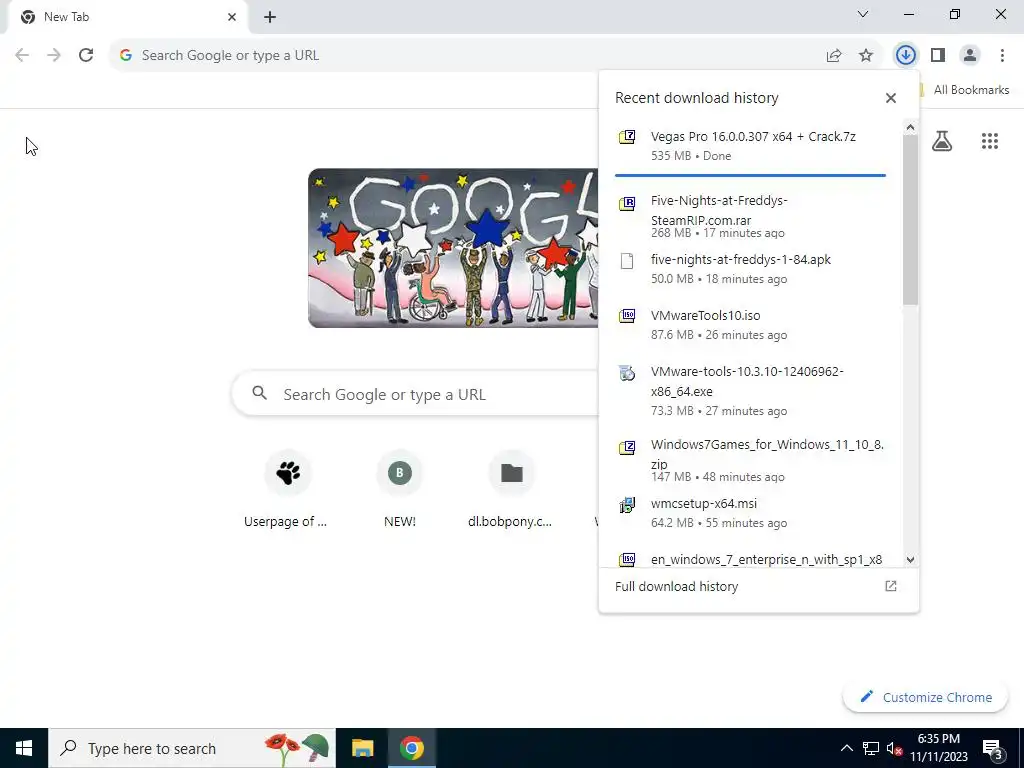Open Chrome Labs flask icon
Viewport: 1024px width, 768px height.
[942, 140]
